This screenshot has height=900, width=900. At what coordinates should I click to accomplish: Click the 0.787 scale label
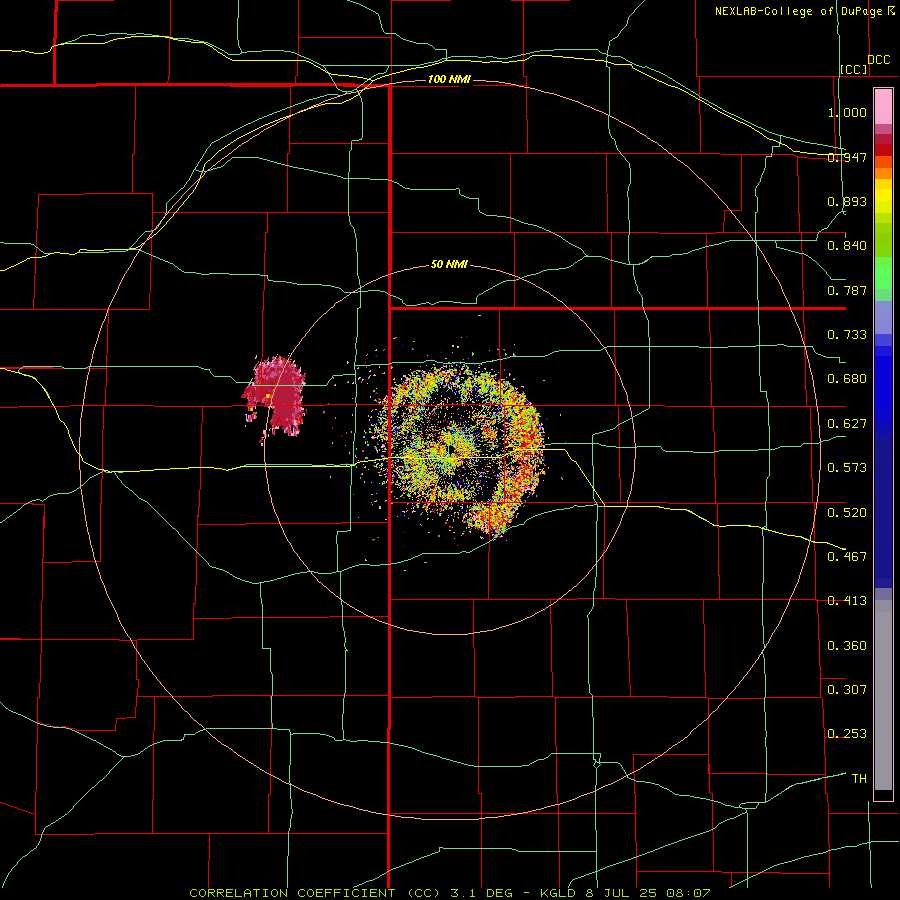pos(847,290)
